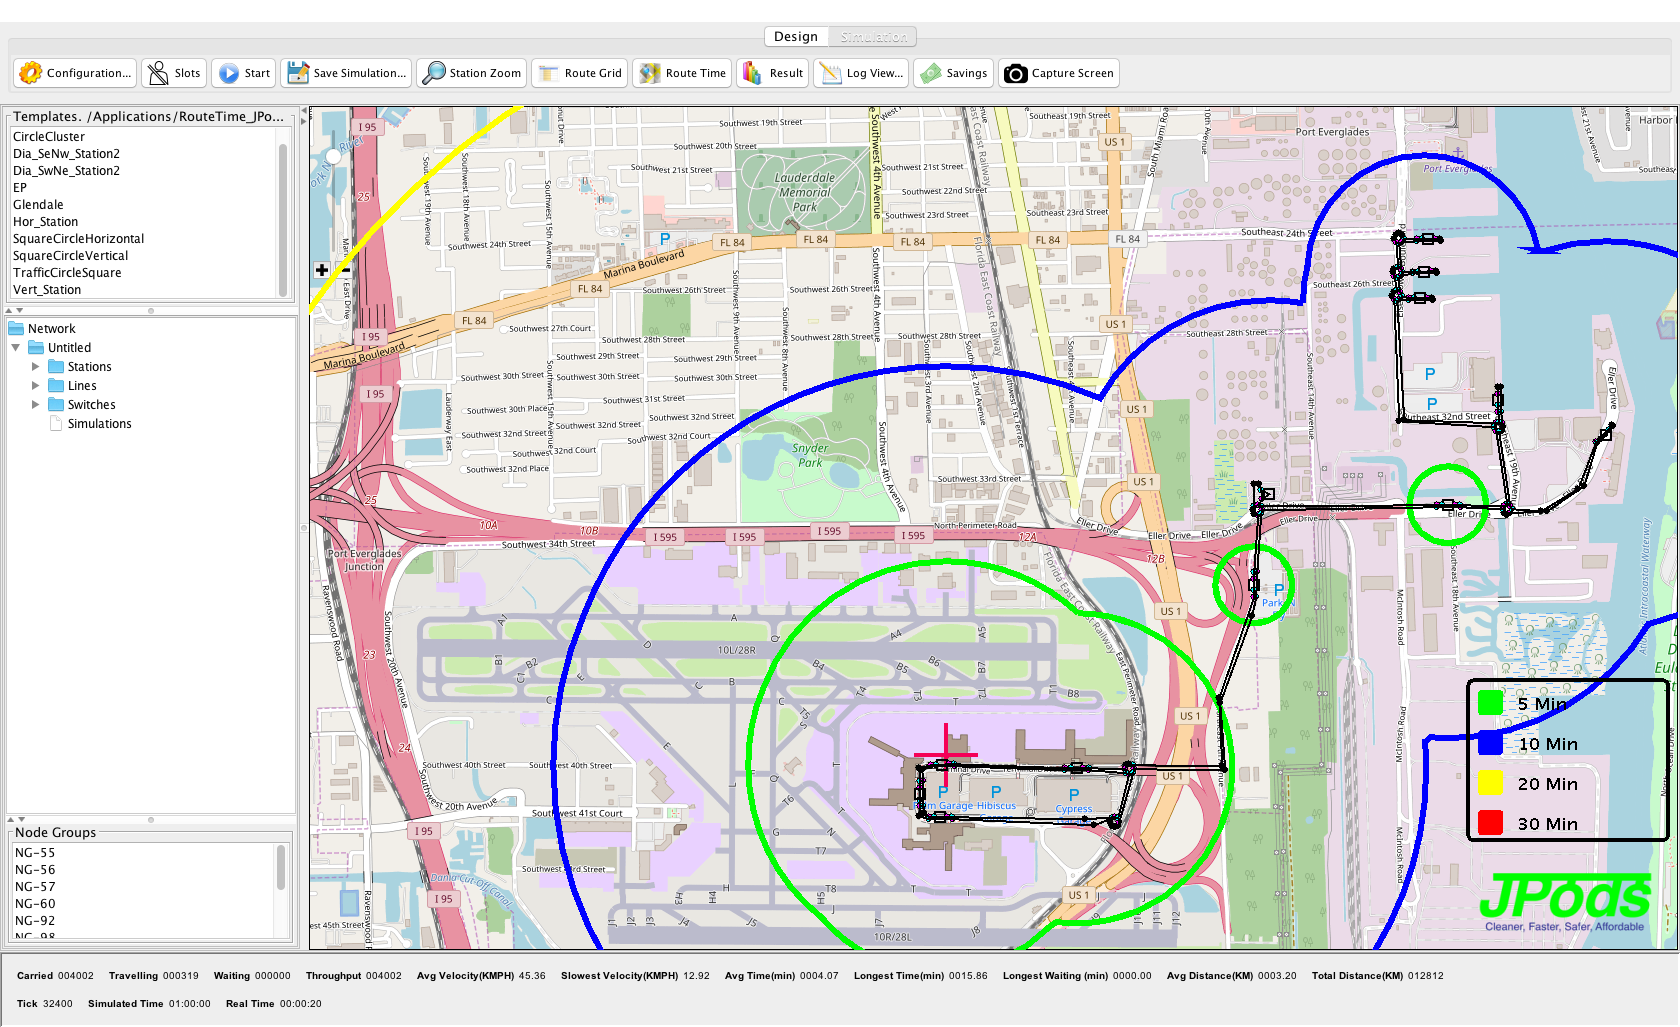Switch to the Simulation tab
1680x1027 pixels.
tap(873, 37)
